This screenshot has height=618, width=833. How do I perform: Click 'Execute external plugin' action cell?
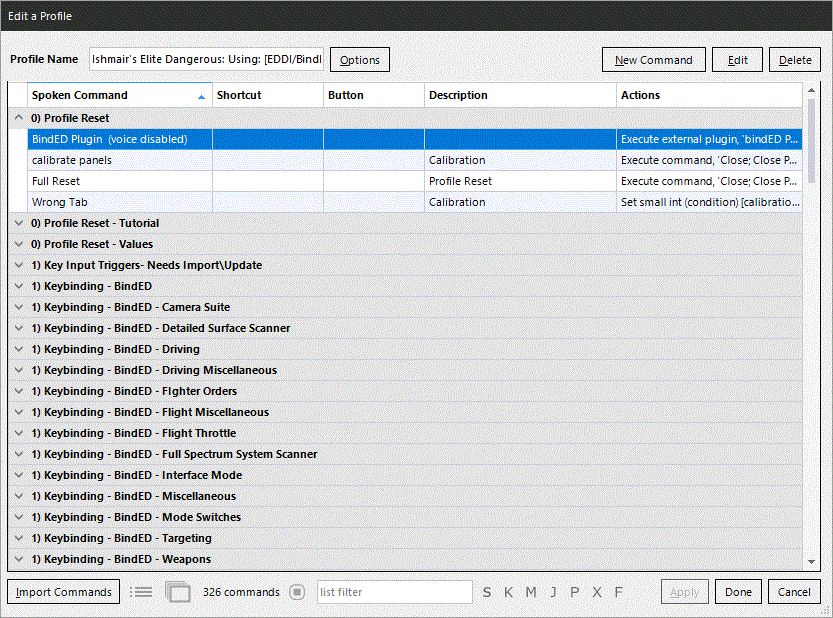709,139
